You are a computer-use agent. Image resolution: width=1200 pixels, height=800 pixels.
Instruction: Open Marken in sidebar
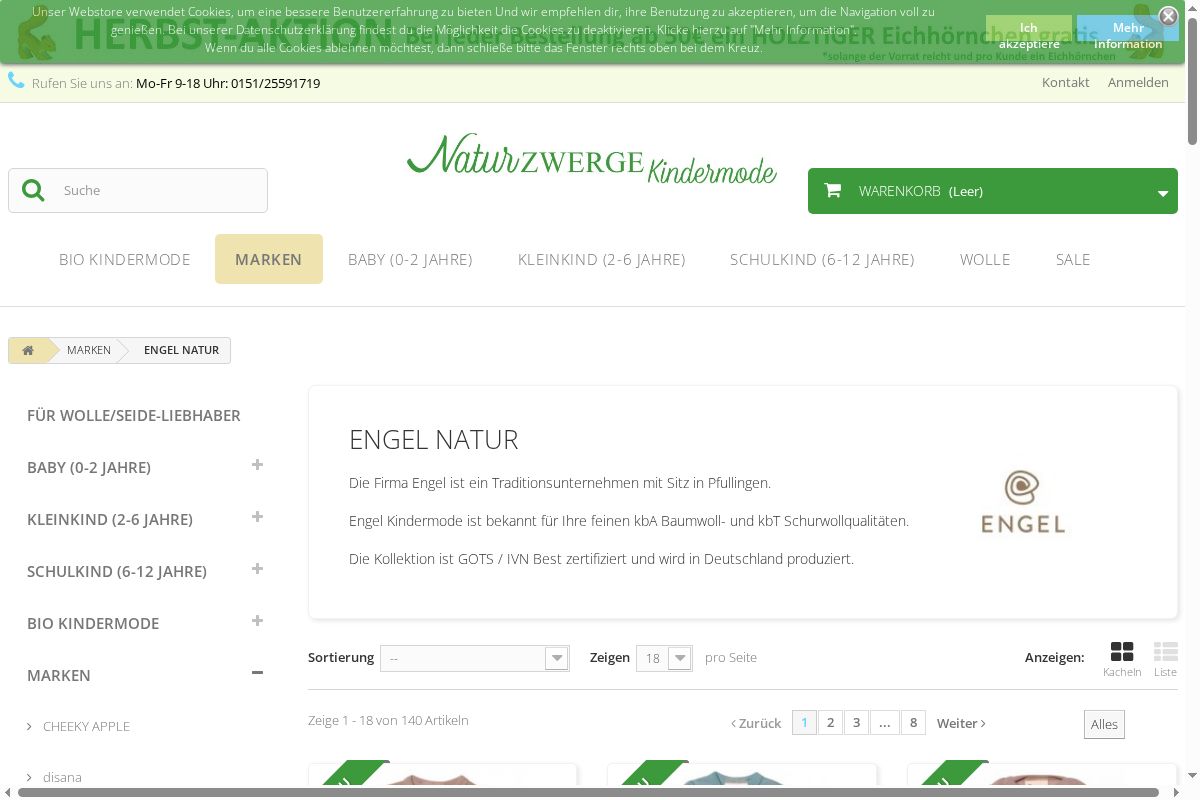[x=59, y=675]
